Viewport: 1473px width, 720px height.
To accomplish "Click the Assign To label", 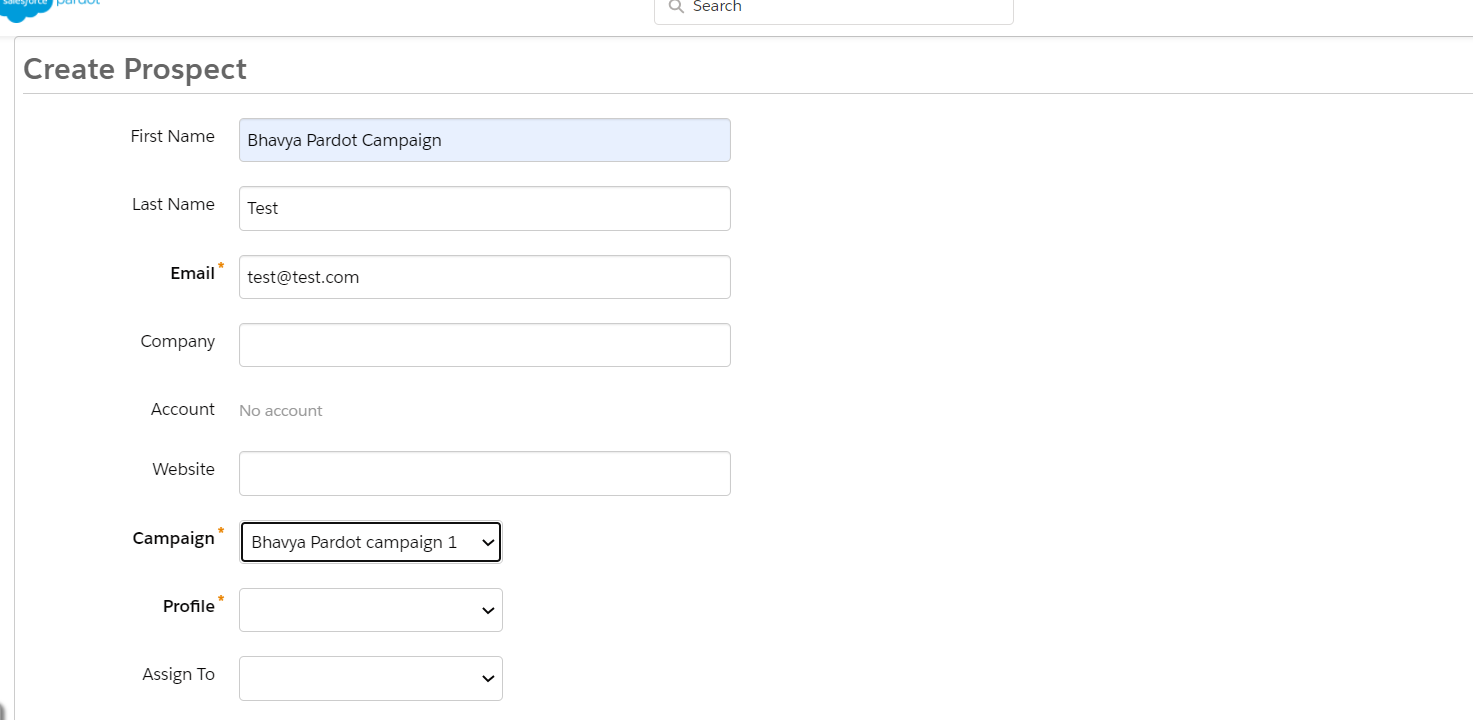I will [179, 674].
